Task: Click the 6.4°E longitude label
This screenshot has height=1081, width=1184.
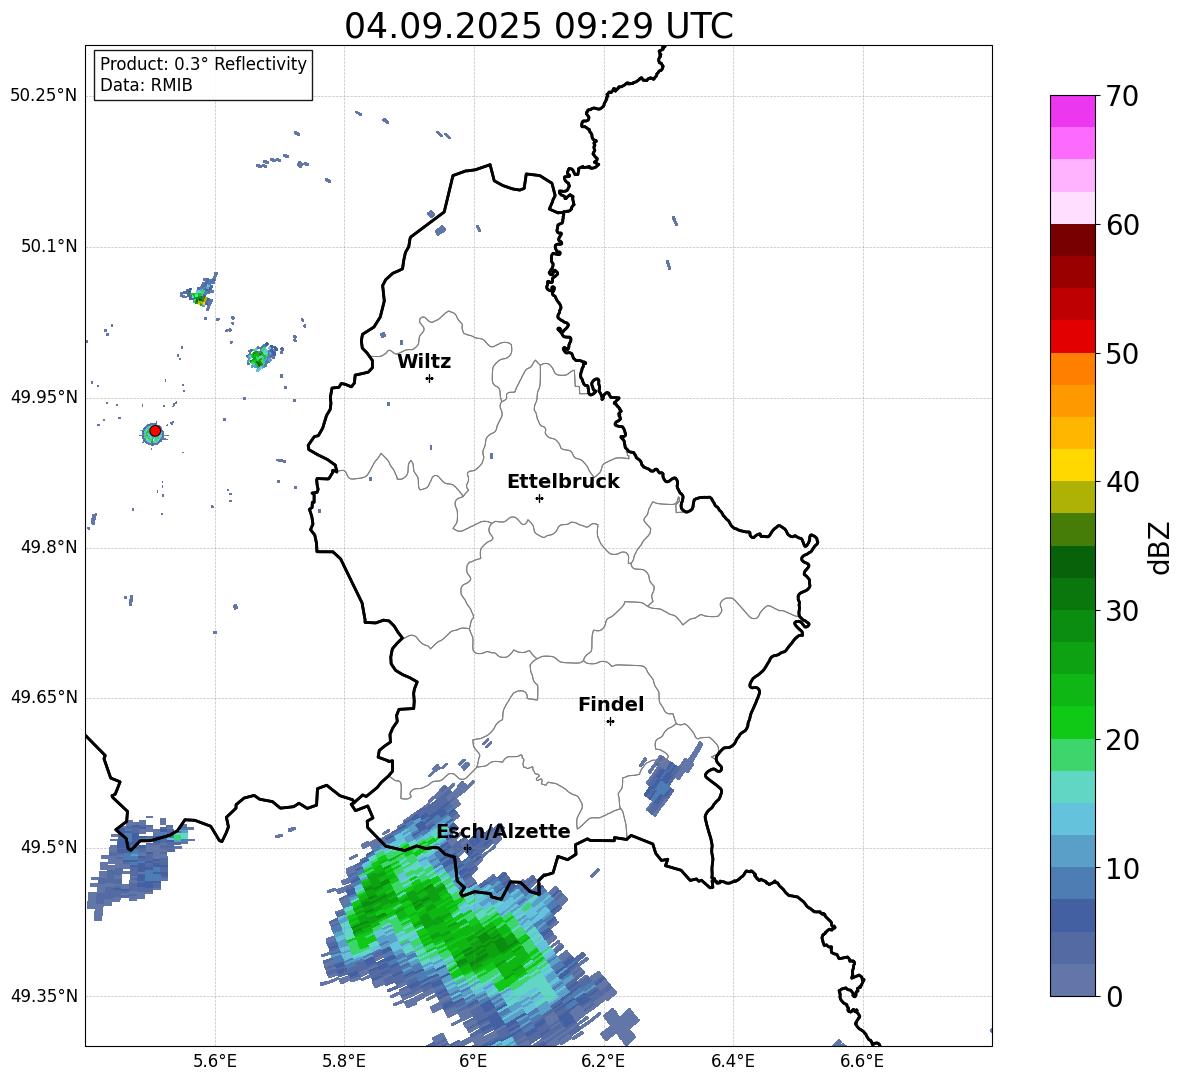Action: click(x=732, y=1061)
